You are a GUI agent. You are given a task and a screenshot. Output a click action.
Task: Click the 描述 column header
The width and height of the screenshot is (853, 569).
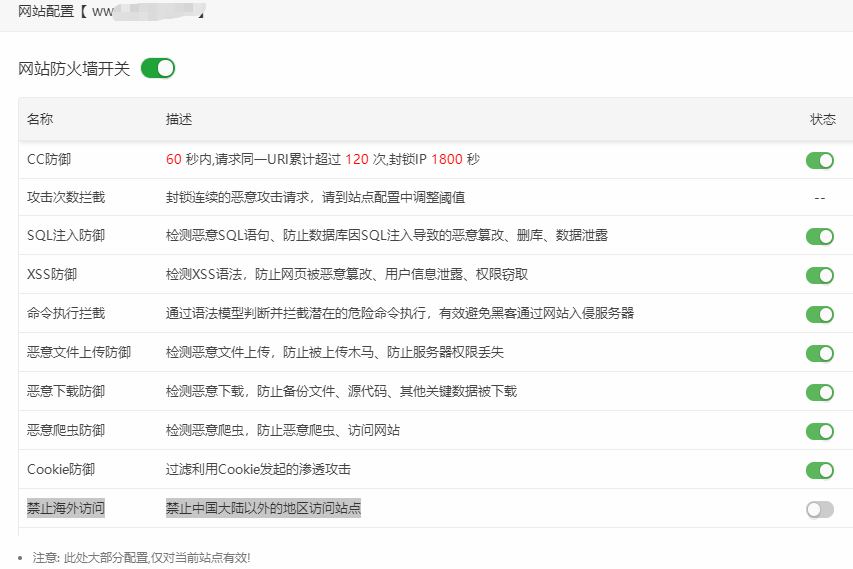pos(179,119)
